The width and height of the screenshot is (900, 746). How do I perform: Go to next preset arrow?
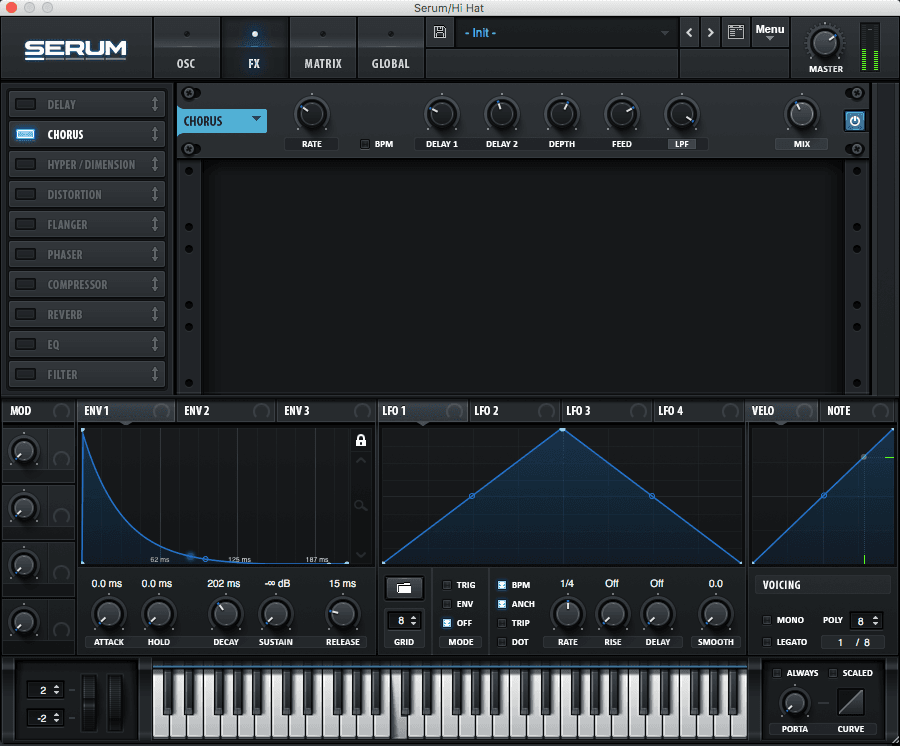point(711,33)
